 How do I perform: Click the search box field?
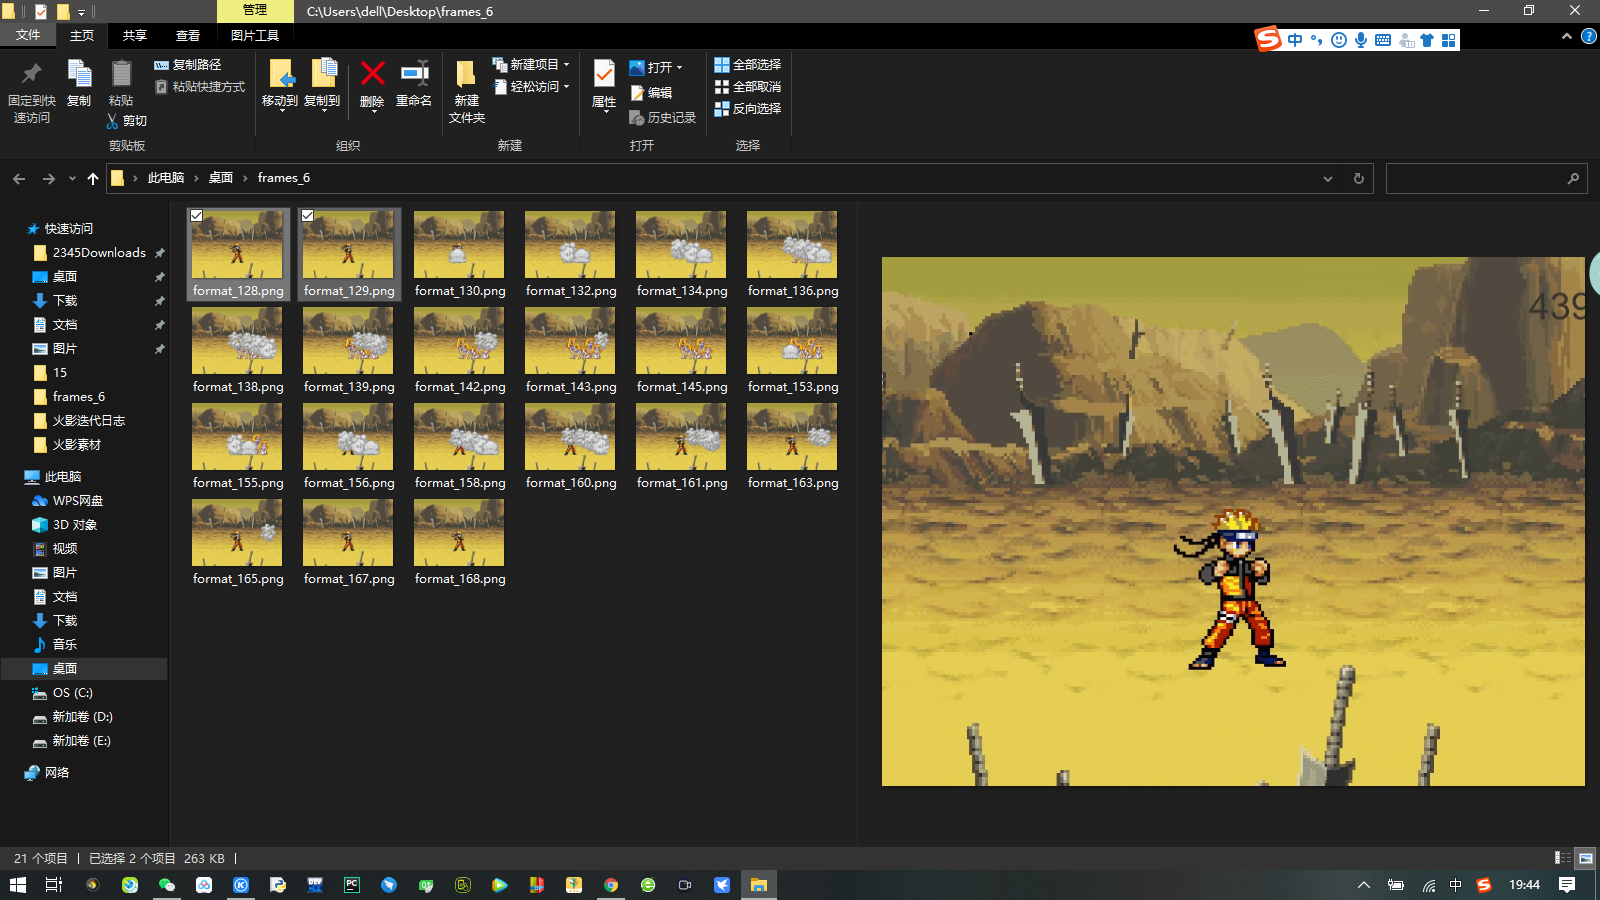(1486, 179)
